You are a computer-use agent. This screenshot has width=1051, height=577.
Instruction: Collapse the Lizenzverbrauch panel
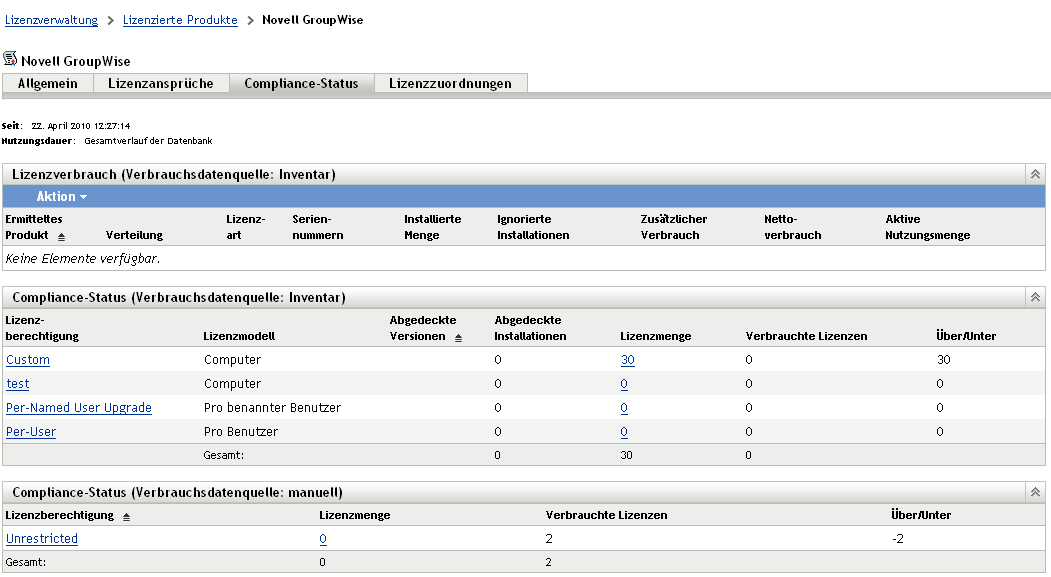tap(1036, 174)
